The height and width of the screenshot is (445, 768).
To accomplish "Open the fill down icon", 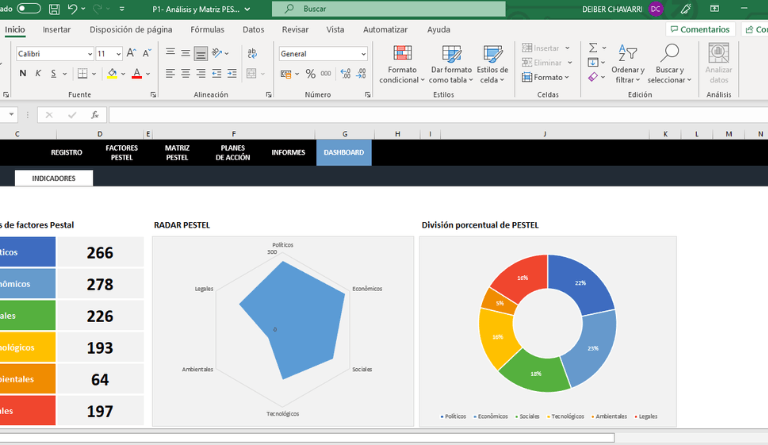I will [x=593, y=62].
